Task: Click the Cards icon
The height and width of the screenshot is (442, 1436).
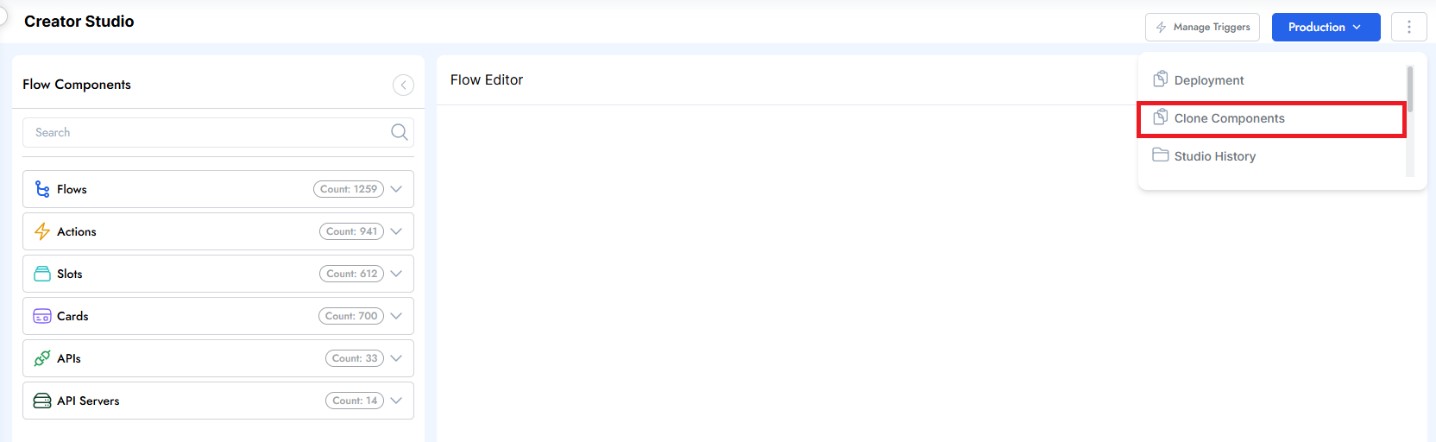Action: coord(42,316)
